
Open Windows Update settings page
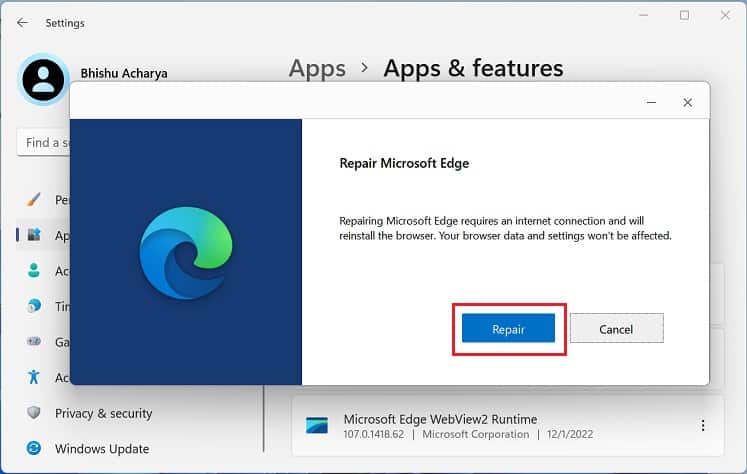click(102, 449)
